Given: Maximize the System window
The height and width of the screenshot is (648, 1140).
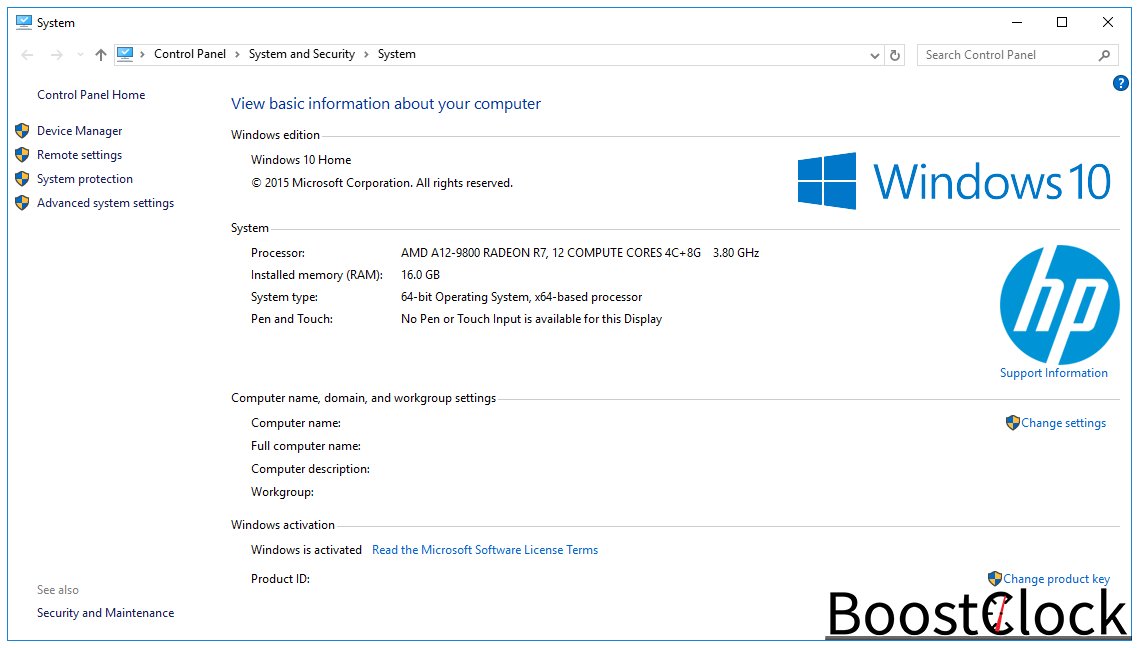Looking at the screenshot, I should tap(1061, 23).
